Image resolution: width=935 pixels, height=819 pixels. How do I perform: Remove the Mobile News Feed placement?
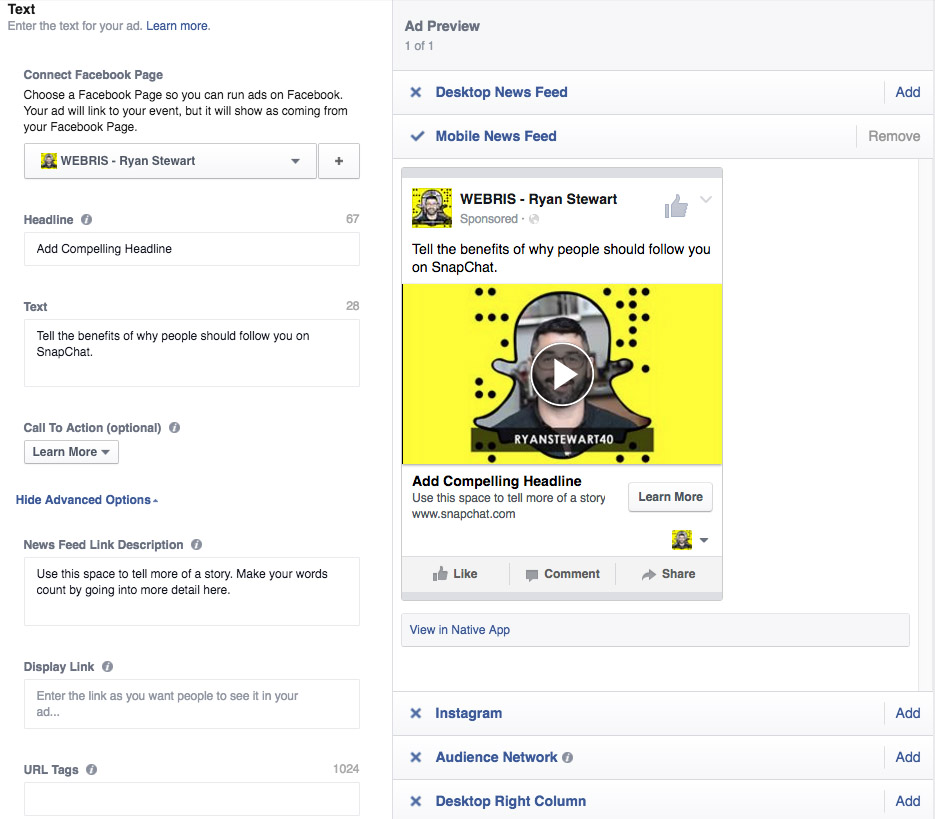[894, 136]
